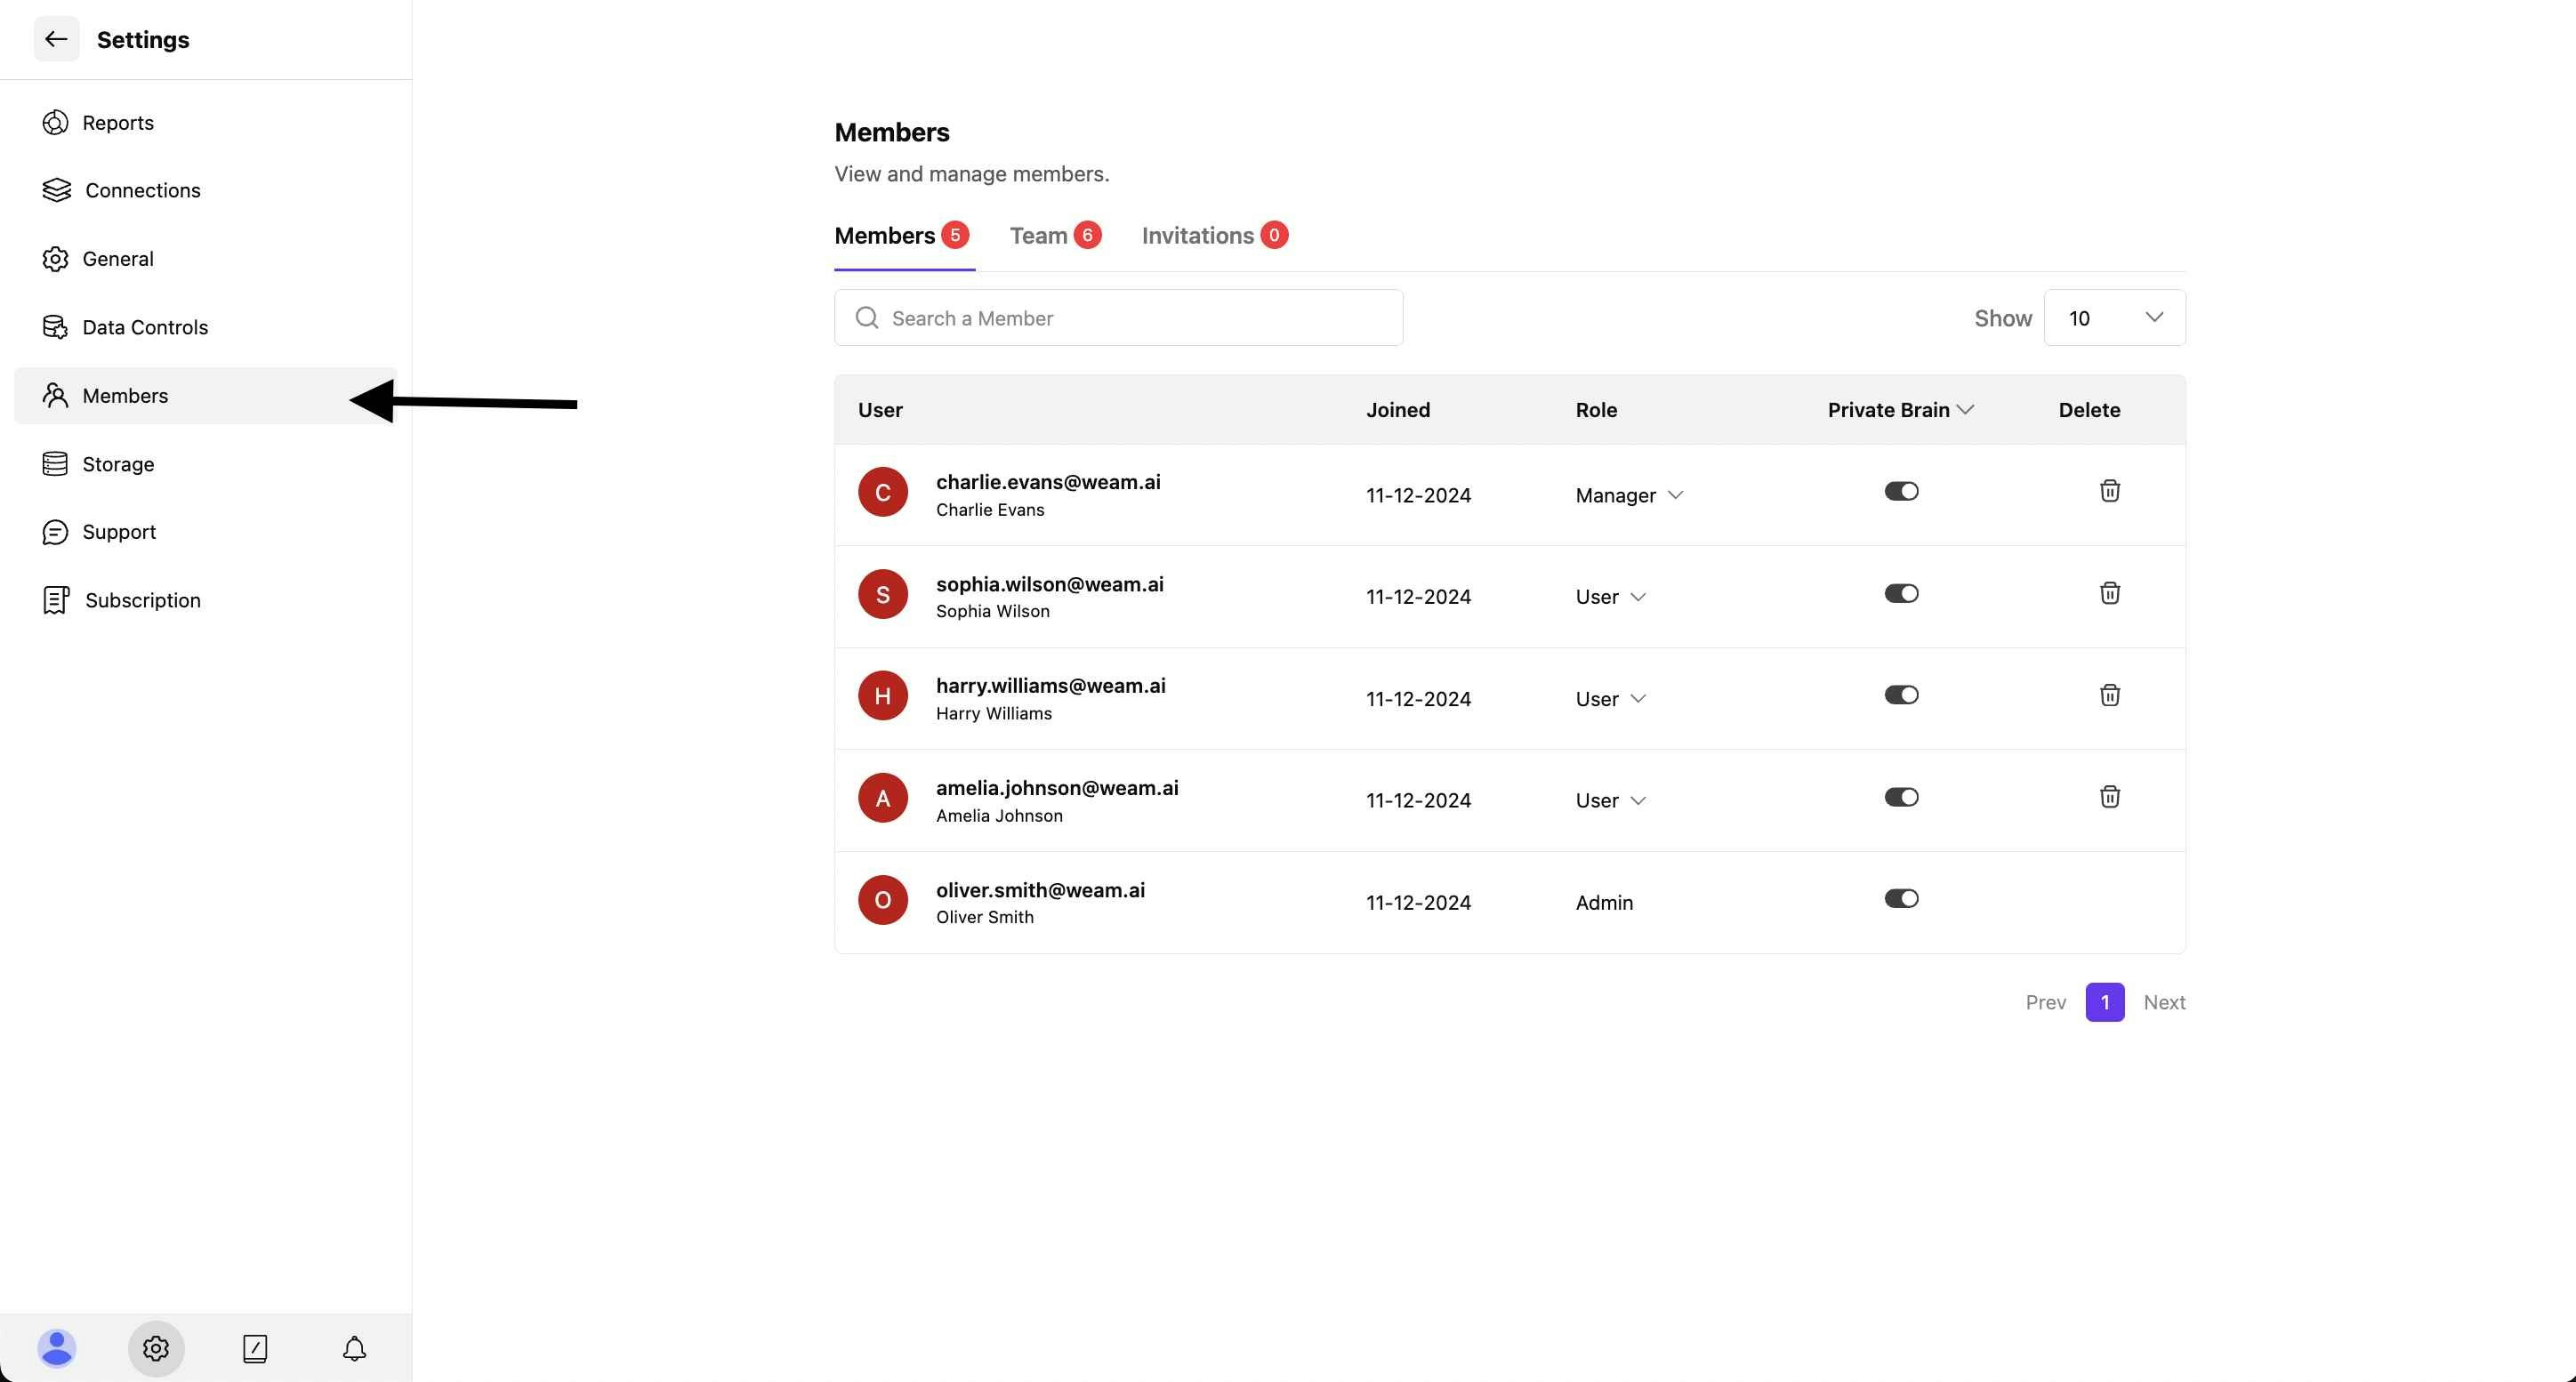Expand the Manager role dropdown for Charlie Evans
This screenshot has height=1382, width=2576.
[1629, 495]
